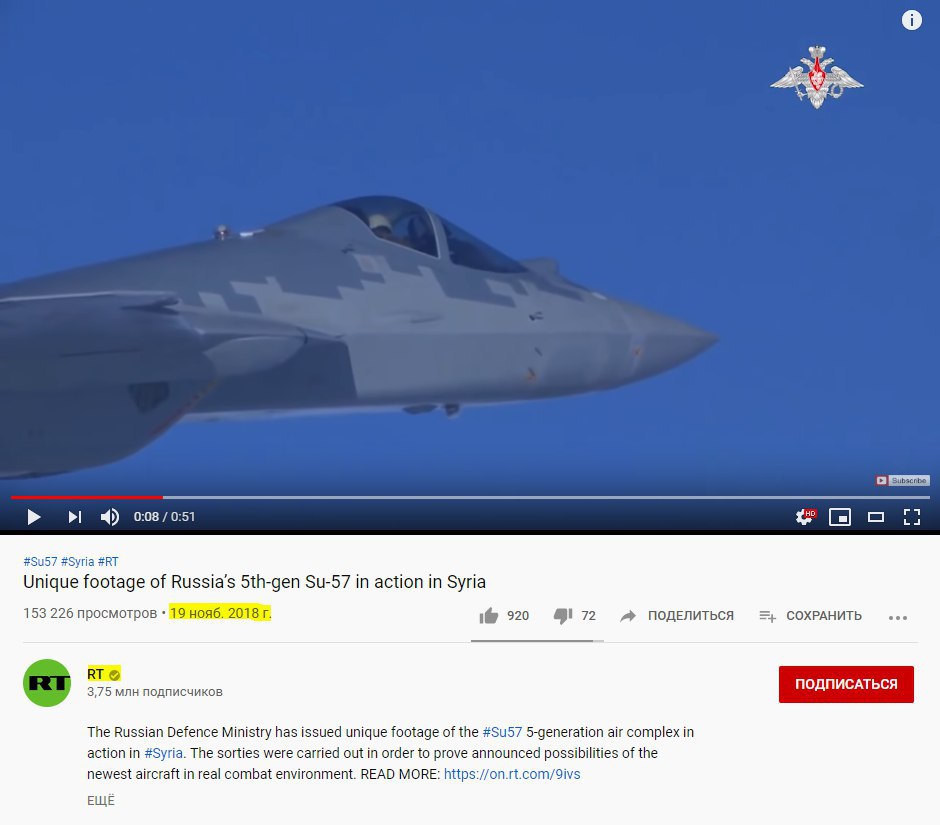The image size is (940, 825).
Task: Open HD quality settings gear
Action: (x=805, y=516)
